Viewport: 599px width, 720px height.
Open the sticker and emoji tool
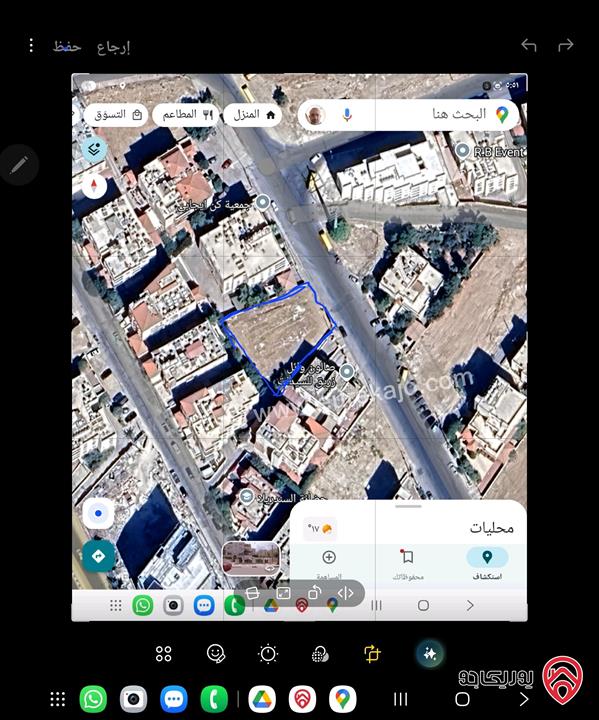coord(216,653)
